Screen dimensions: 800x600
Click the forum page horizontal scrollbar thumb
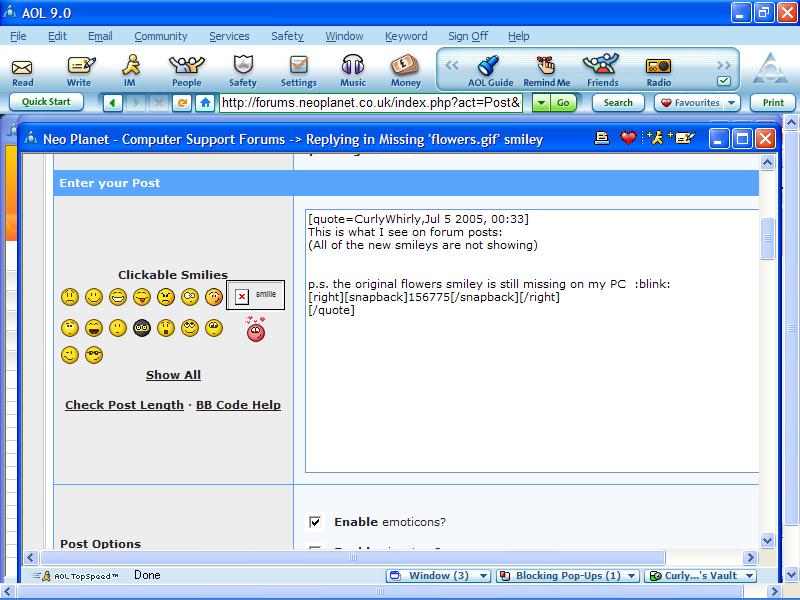coord(353,557)
